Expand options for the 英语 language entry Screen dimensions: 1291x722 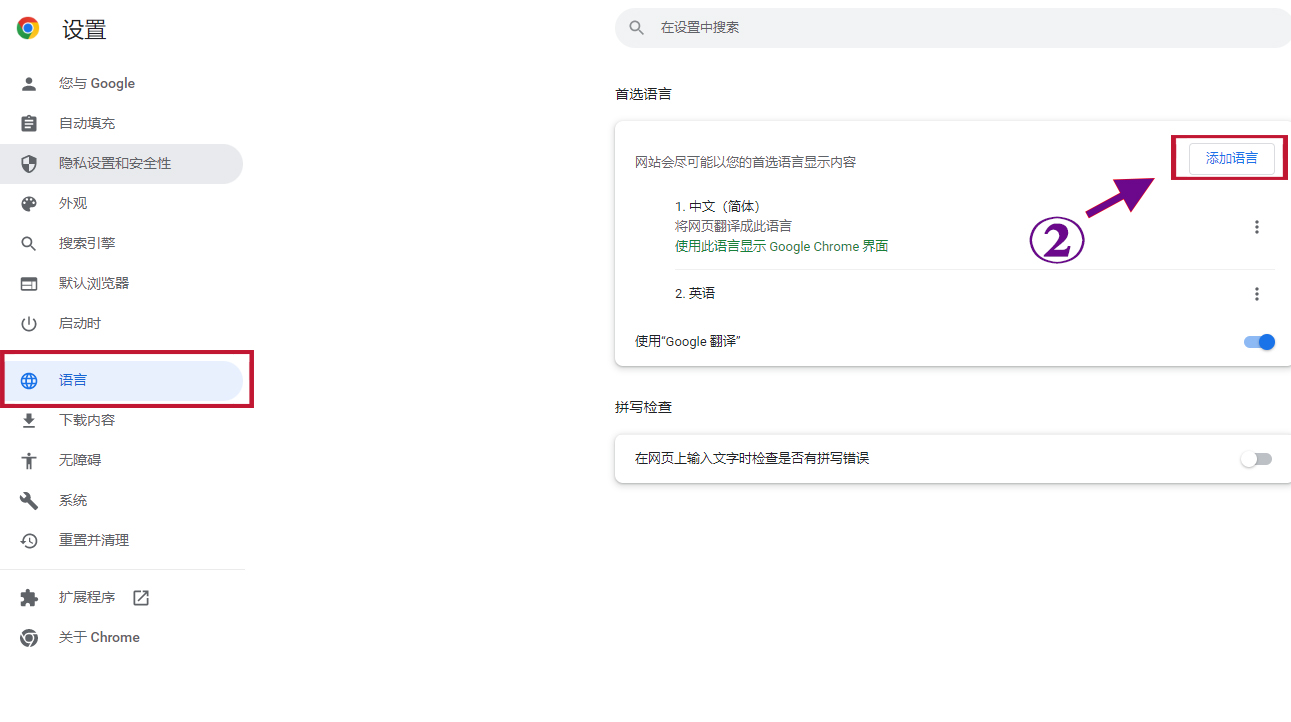point(1257,293)
